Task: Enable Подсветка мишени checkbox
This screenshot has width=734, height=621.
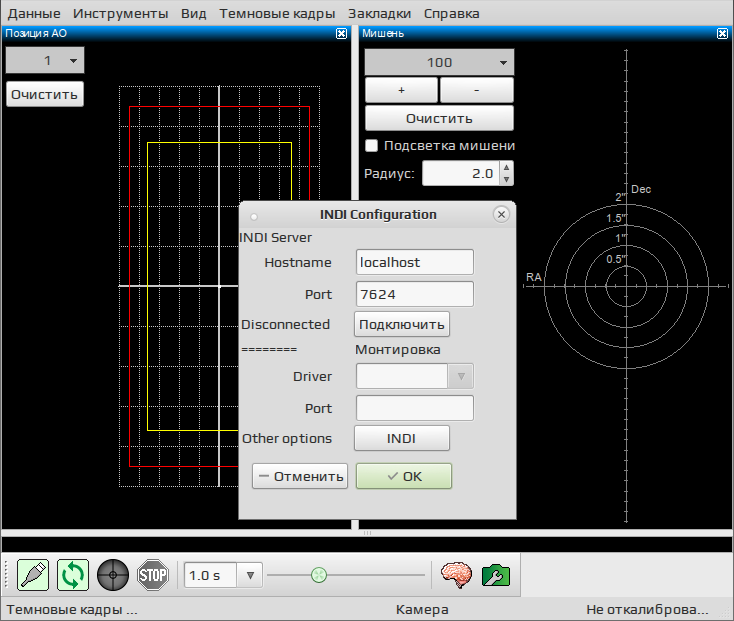Action: [x=371, y=146]
